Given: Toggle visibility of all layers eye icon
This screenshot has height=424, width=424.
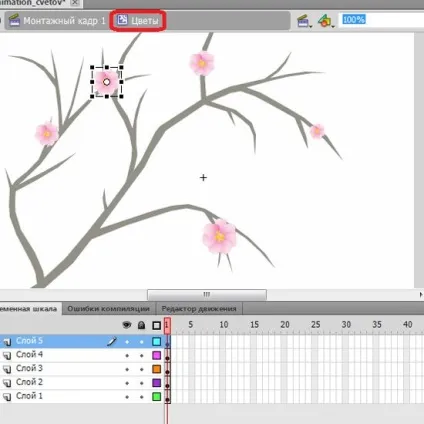Looking at the screenshot, I should 127,325.
